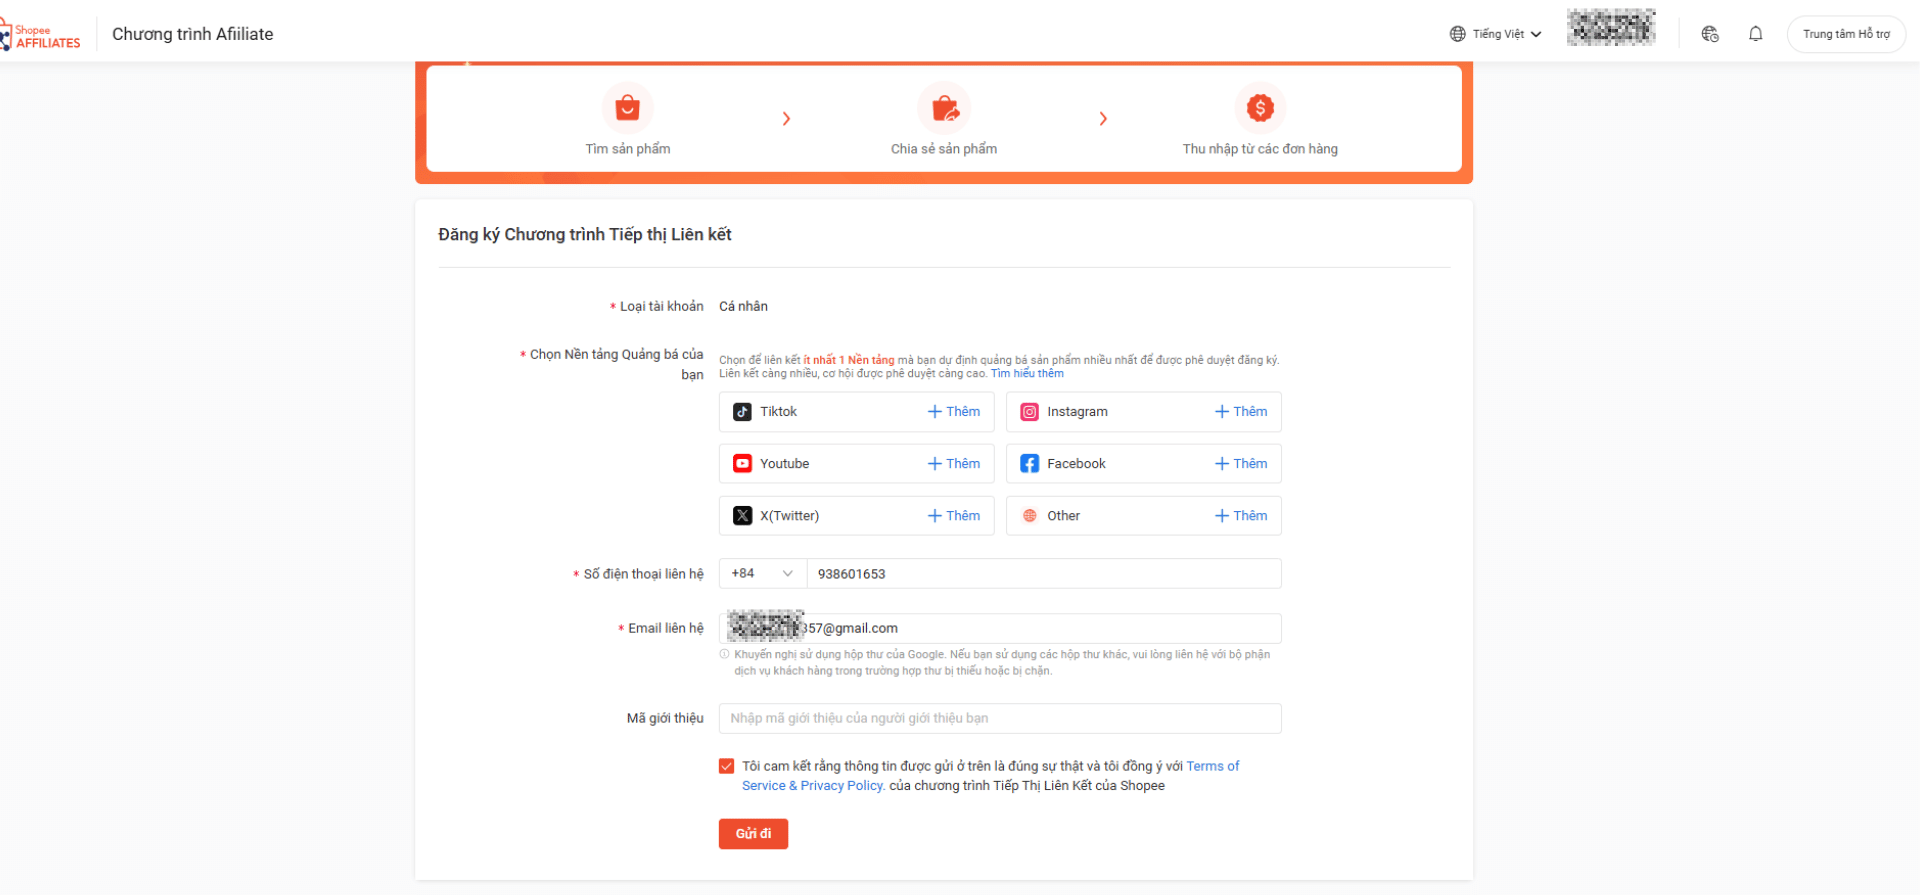Add X(Twitter) platform with Thêm

[x=954, y=516]
